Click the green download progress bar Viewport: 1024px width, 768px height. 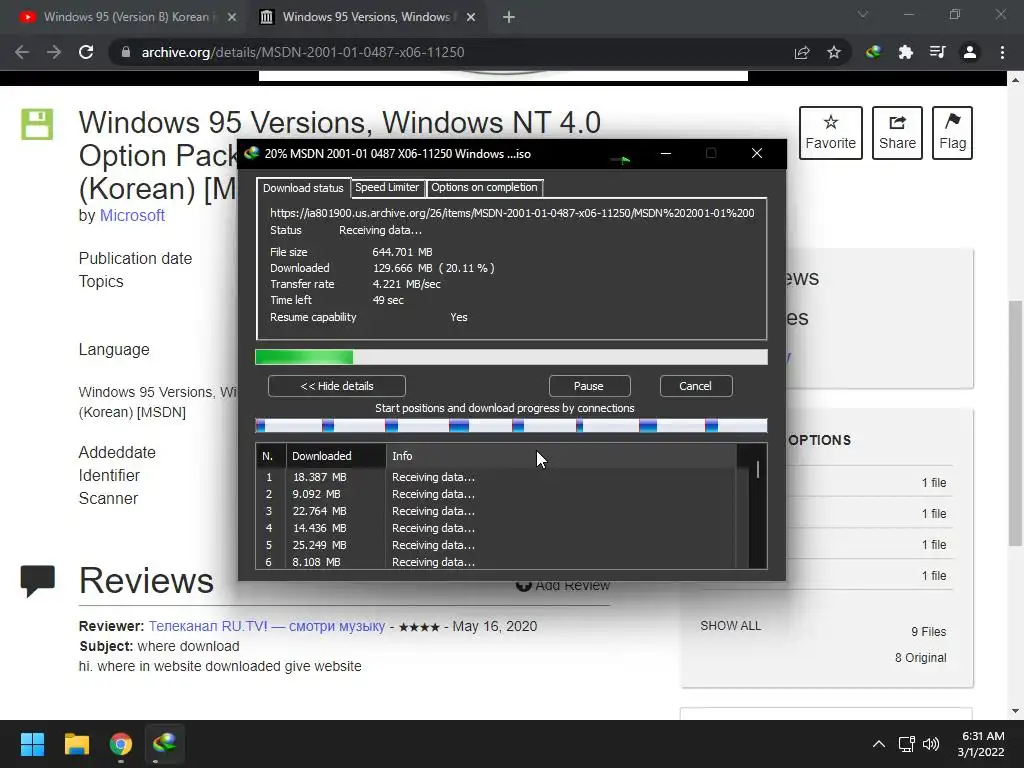511,357
